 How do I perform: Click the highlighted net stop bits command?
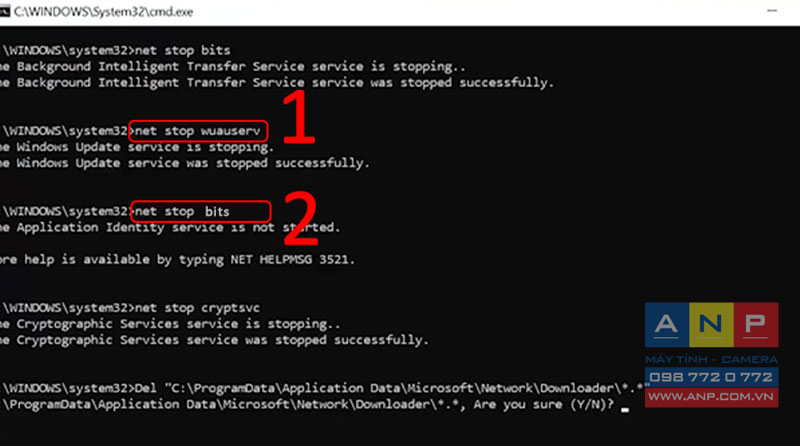point(201,211)
